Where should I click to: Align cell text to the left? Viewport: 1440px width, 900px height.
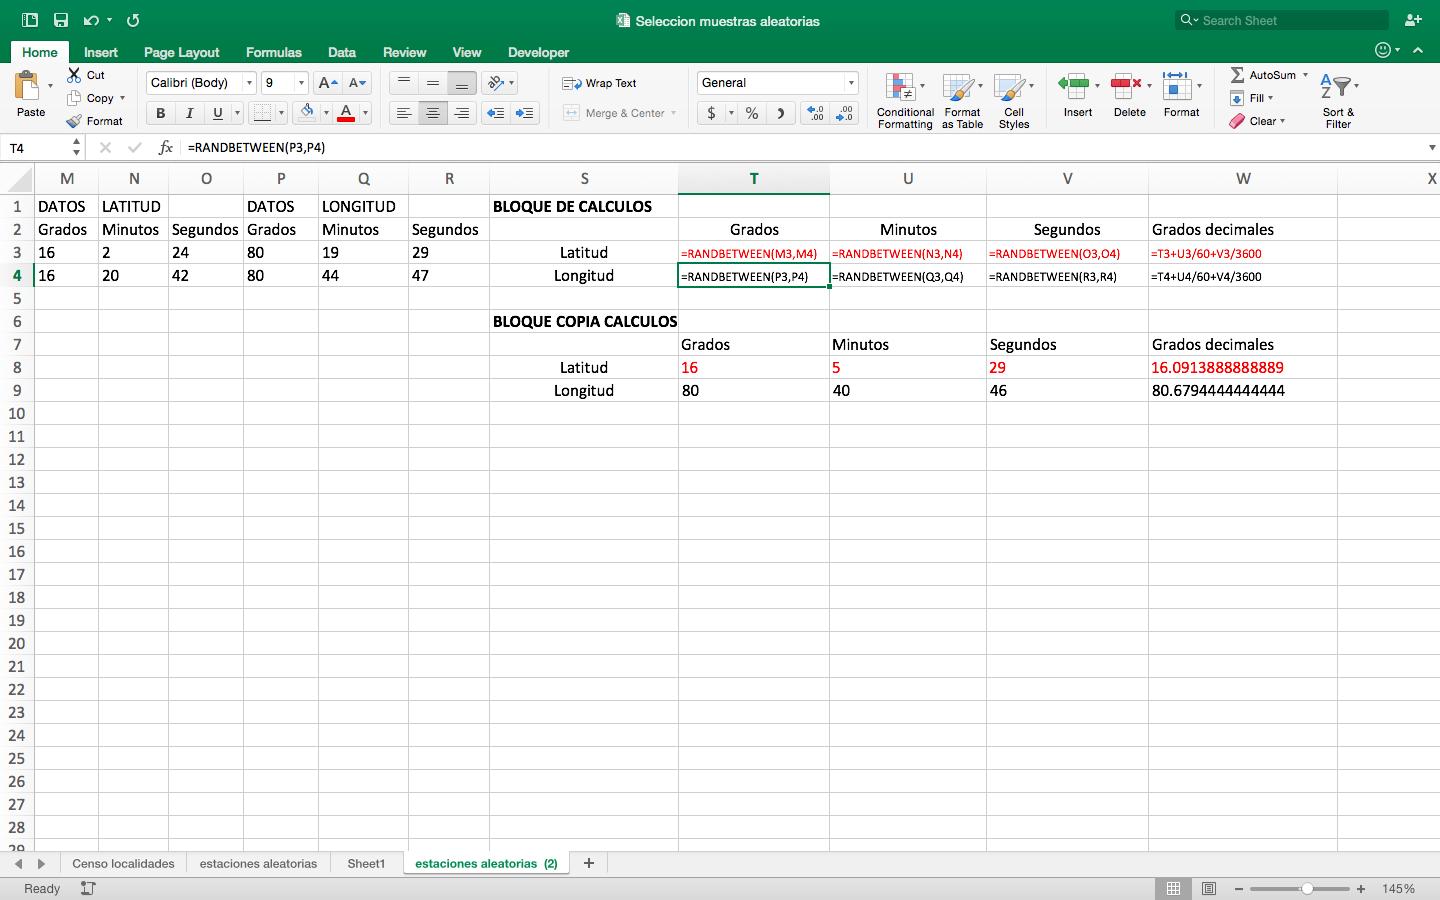[403, 113]
